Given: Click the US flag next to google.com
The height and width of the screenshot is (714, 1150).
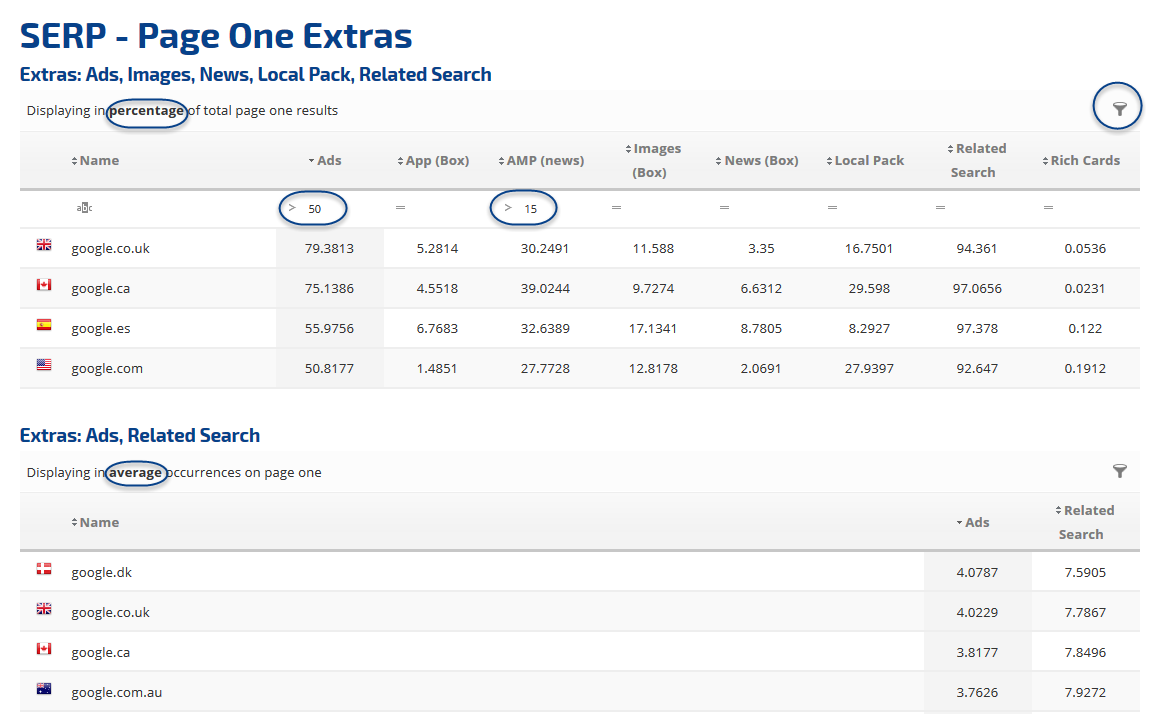Looking at the screenshot, I should pos(44,366).
